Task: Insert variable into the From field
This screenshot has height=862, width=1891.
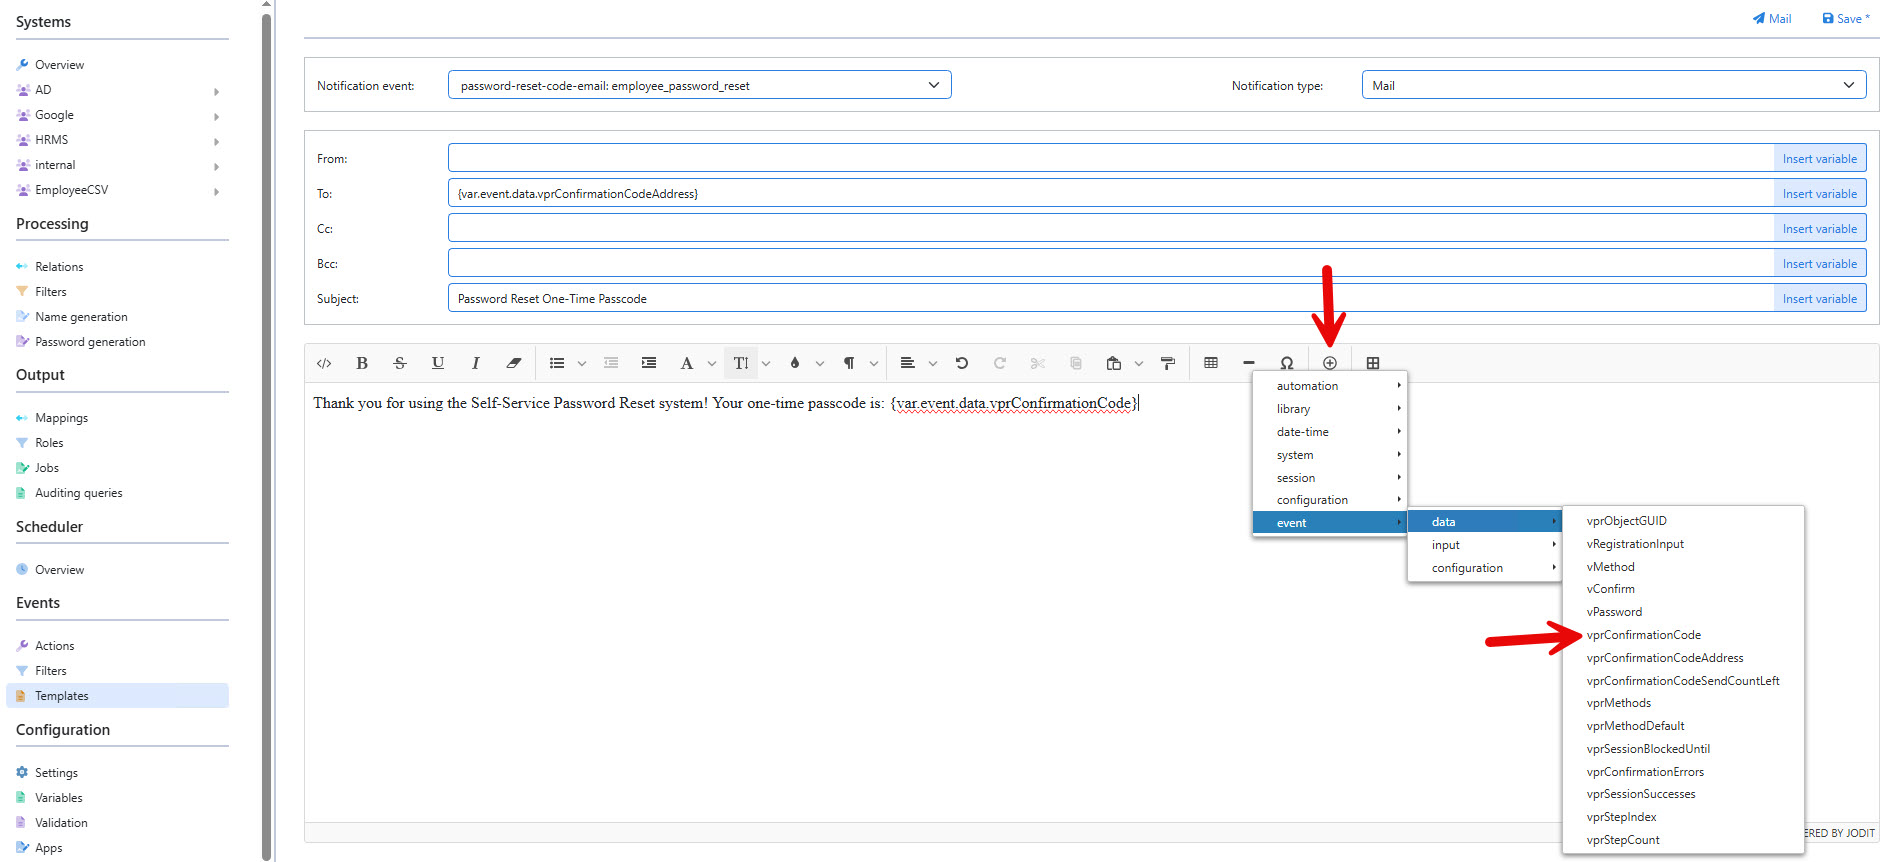Action: (1819, 159)
